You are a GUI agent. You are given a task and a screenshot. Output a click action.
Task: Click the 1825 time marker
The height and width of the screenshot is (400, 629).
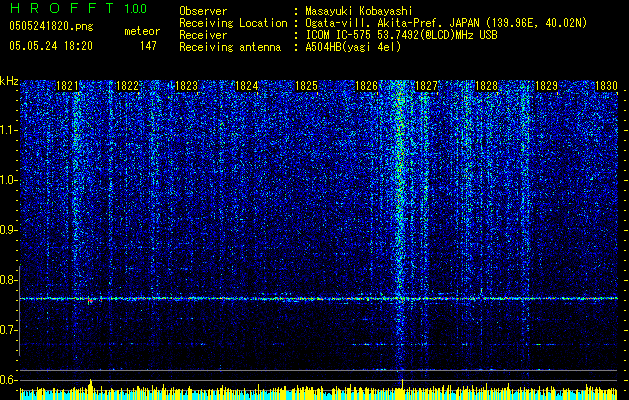(306, 86)
